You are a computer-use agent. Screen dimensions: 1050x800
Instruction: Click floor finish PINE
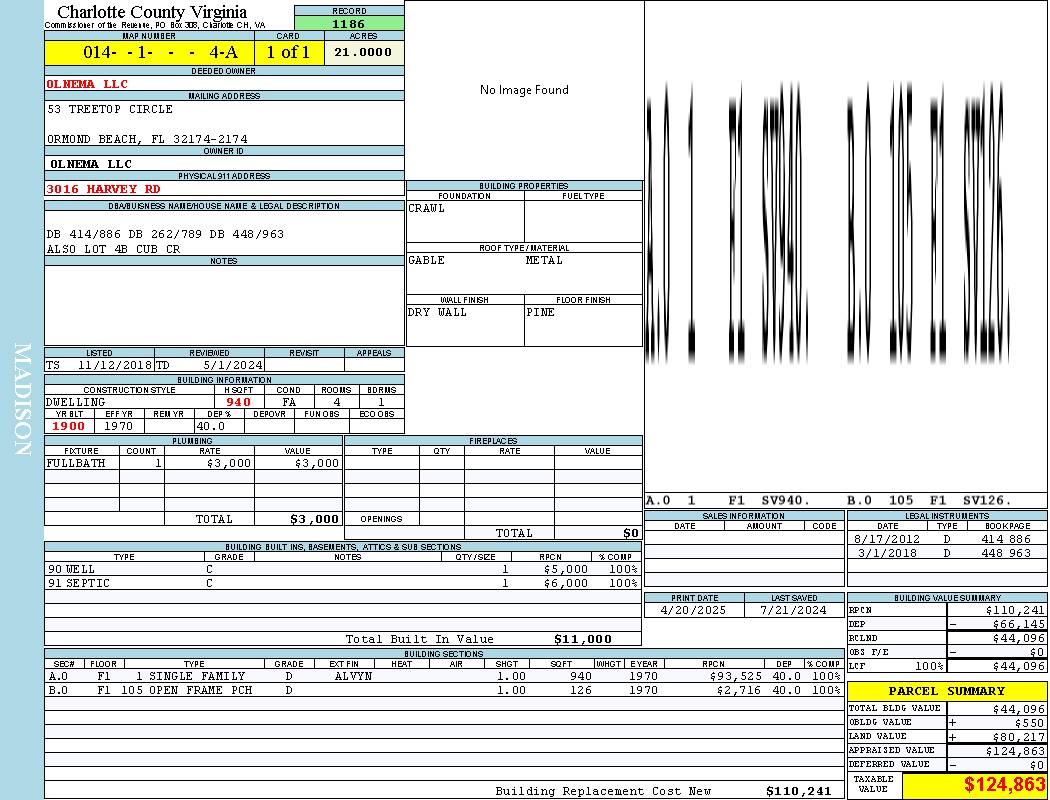click(x=540, y=313)
